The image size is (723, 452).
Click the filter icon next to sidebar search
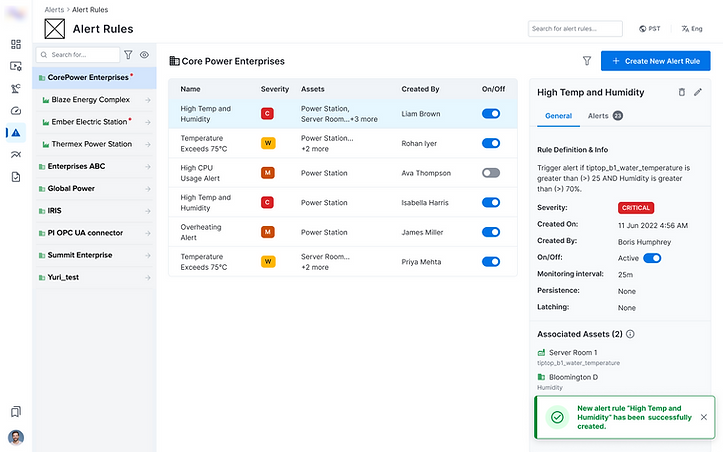(x=128, y=55)
